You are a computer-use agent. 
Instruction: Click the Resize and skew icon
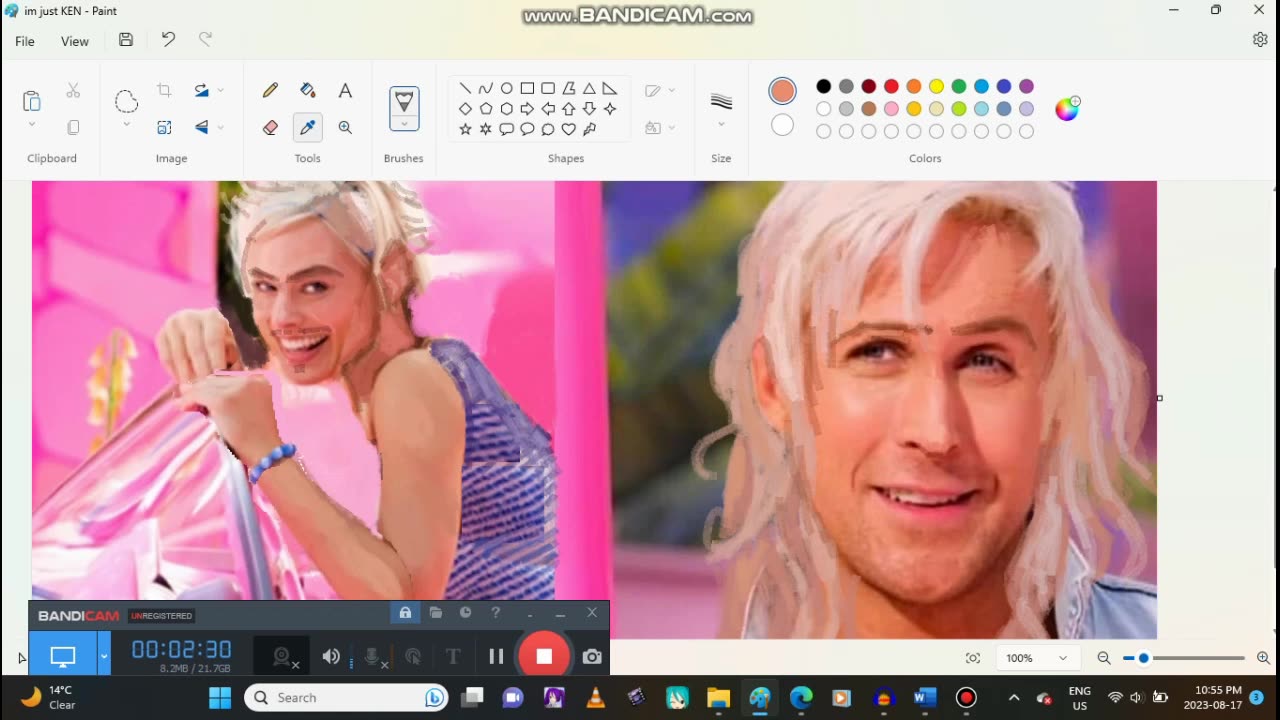[x=164, y=127]
